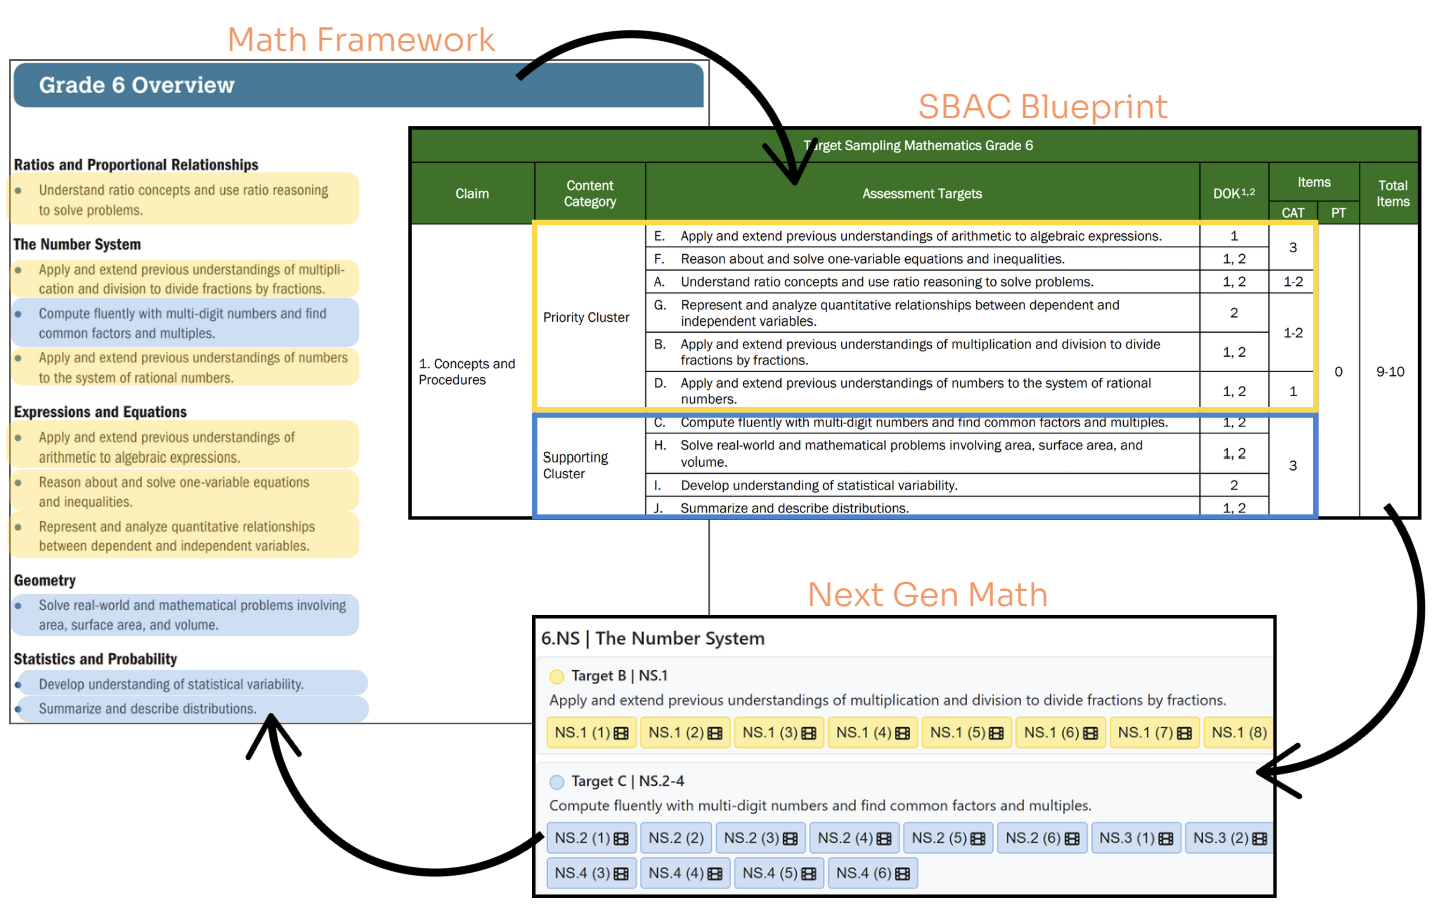Click the yellow circle beside Target B
The height and width of the screenshot is (914, 1436).
[x=557, y=677]
